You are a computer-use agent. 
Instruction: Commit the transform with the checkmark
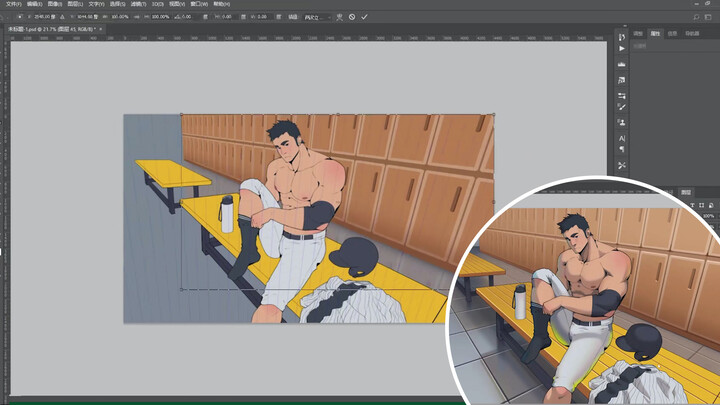click(364, 17)
